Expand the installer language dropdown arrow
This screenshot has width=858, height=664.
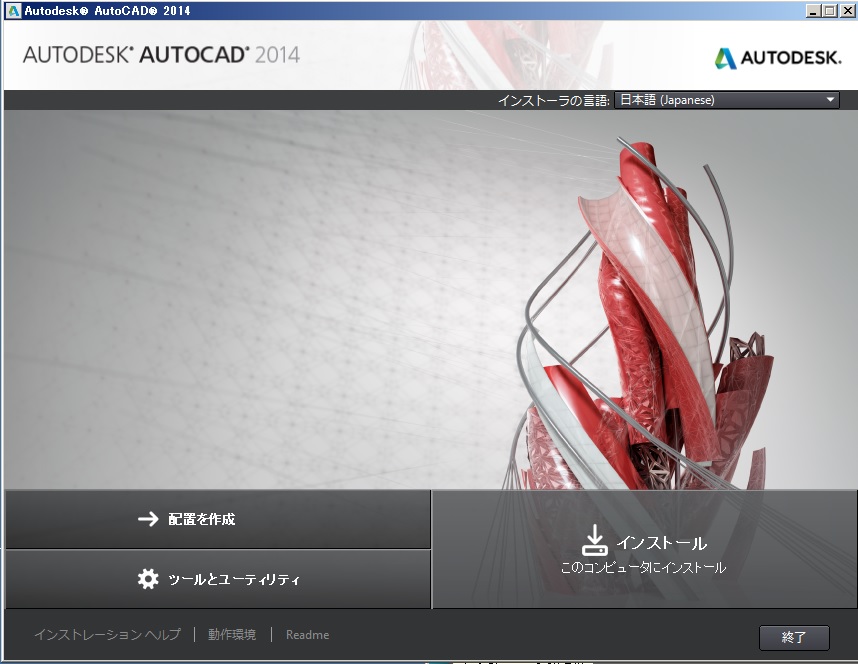tap(830, 100)
